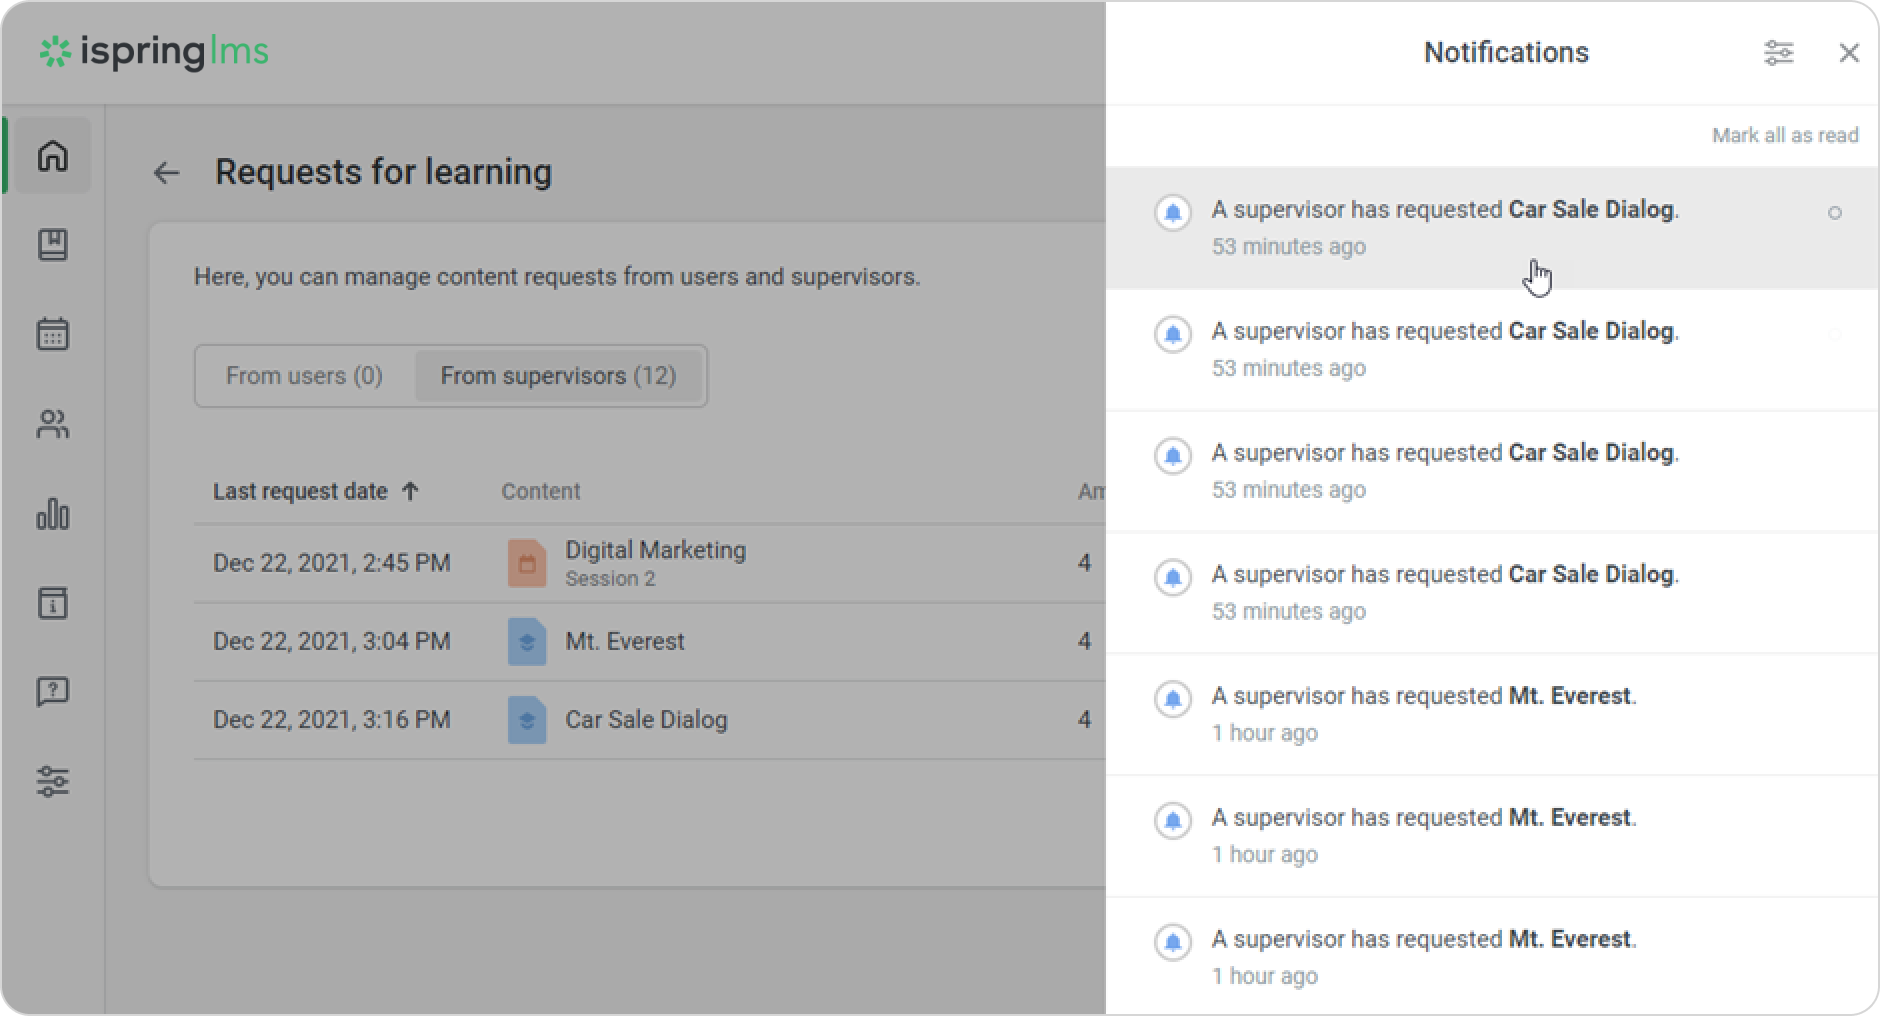
Task: Open the help question bubble icon
Action: pyautogui.click(x=53, y=692)
